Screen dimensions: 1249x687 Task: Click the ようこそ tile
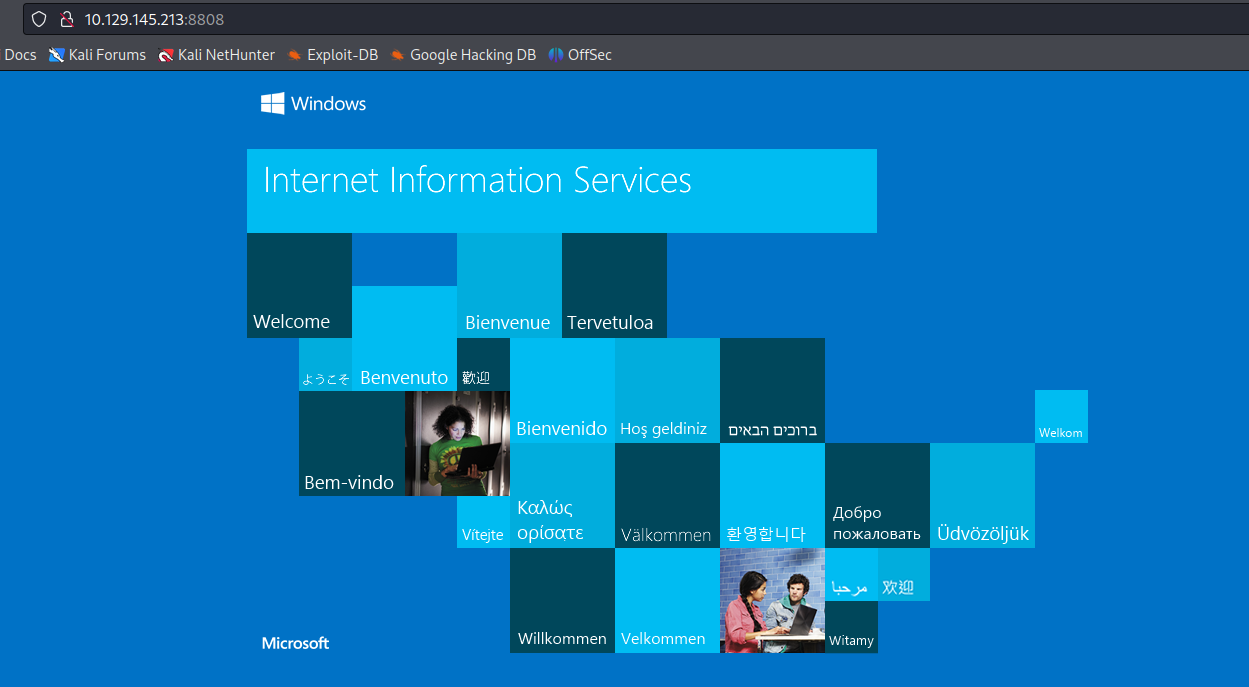[325, 364]
